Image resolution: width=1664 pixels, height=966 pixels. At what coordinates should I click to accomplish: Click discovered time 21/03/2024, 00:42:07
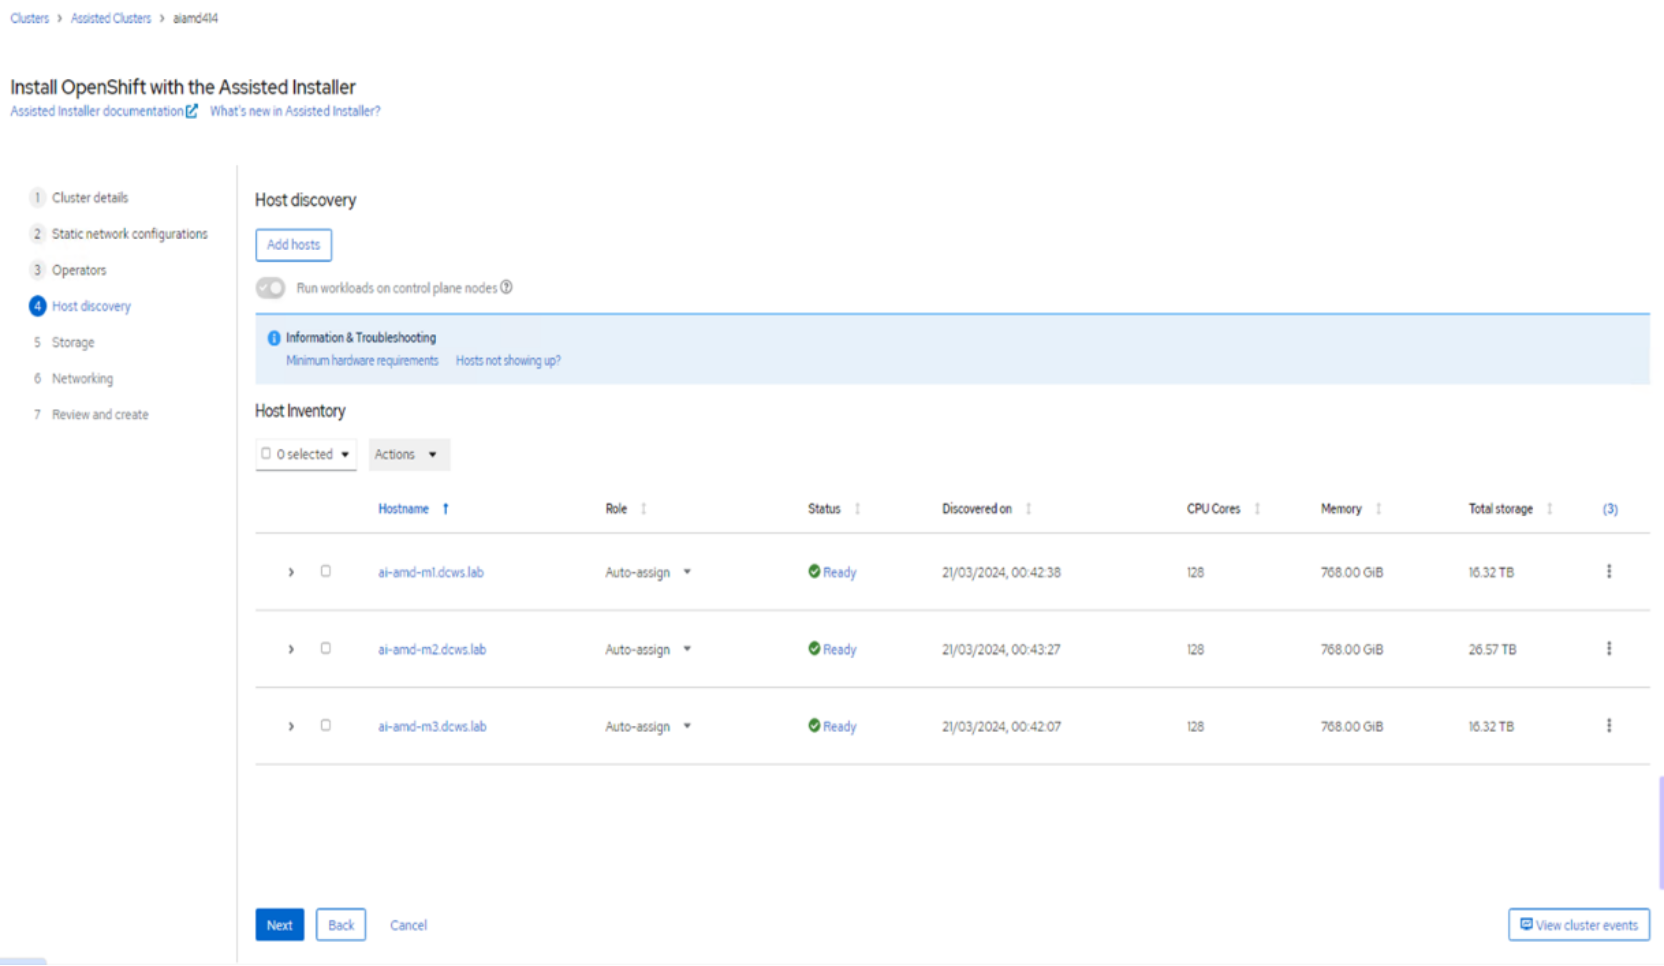point(1001,726)
